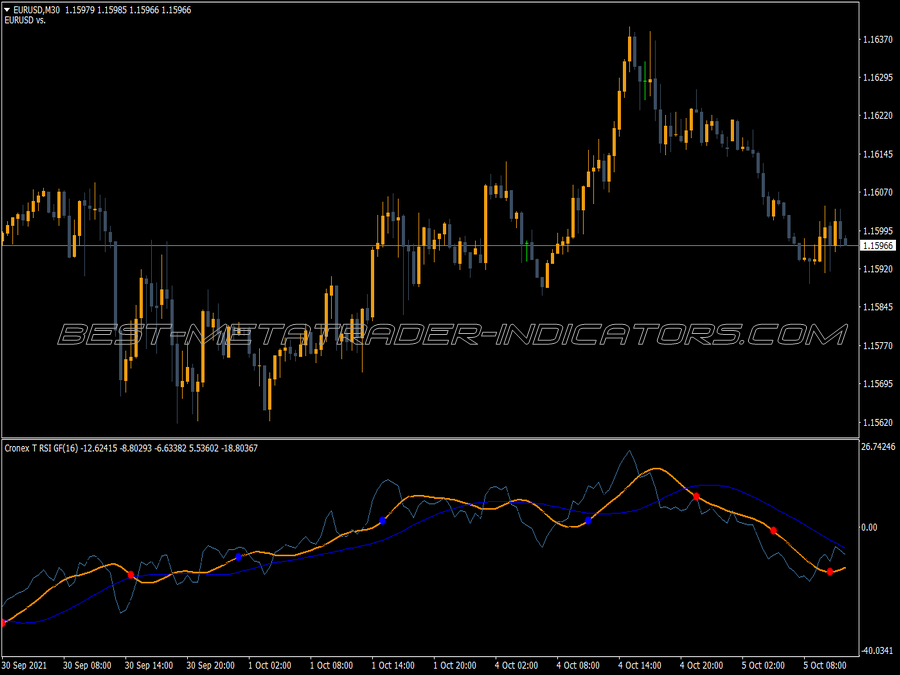Click the 0.00 indicator scale value
900x675 pixels.
pyautogui.click(x=870, y=527)
